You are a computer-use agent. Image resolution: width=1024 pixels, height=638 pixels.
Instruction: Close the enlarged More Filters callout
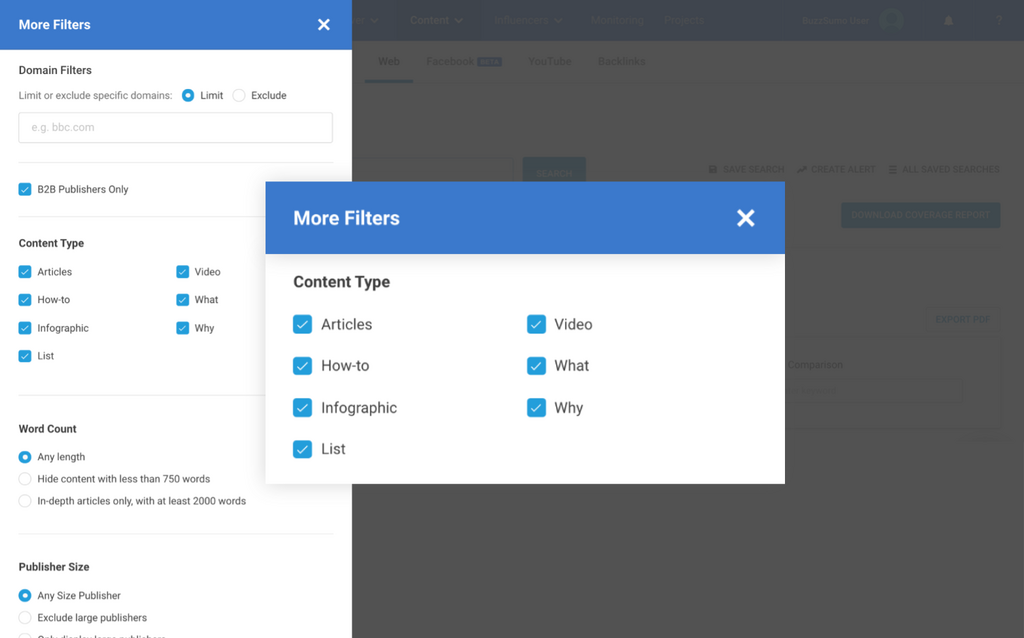(745, 218)
